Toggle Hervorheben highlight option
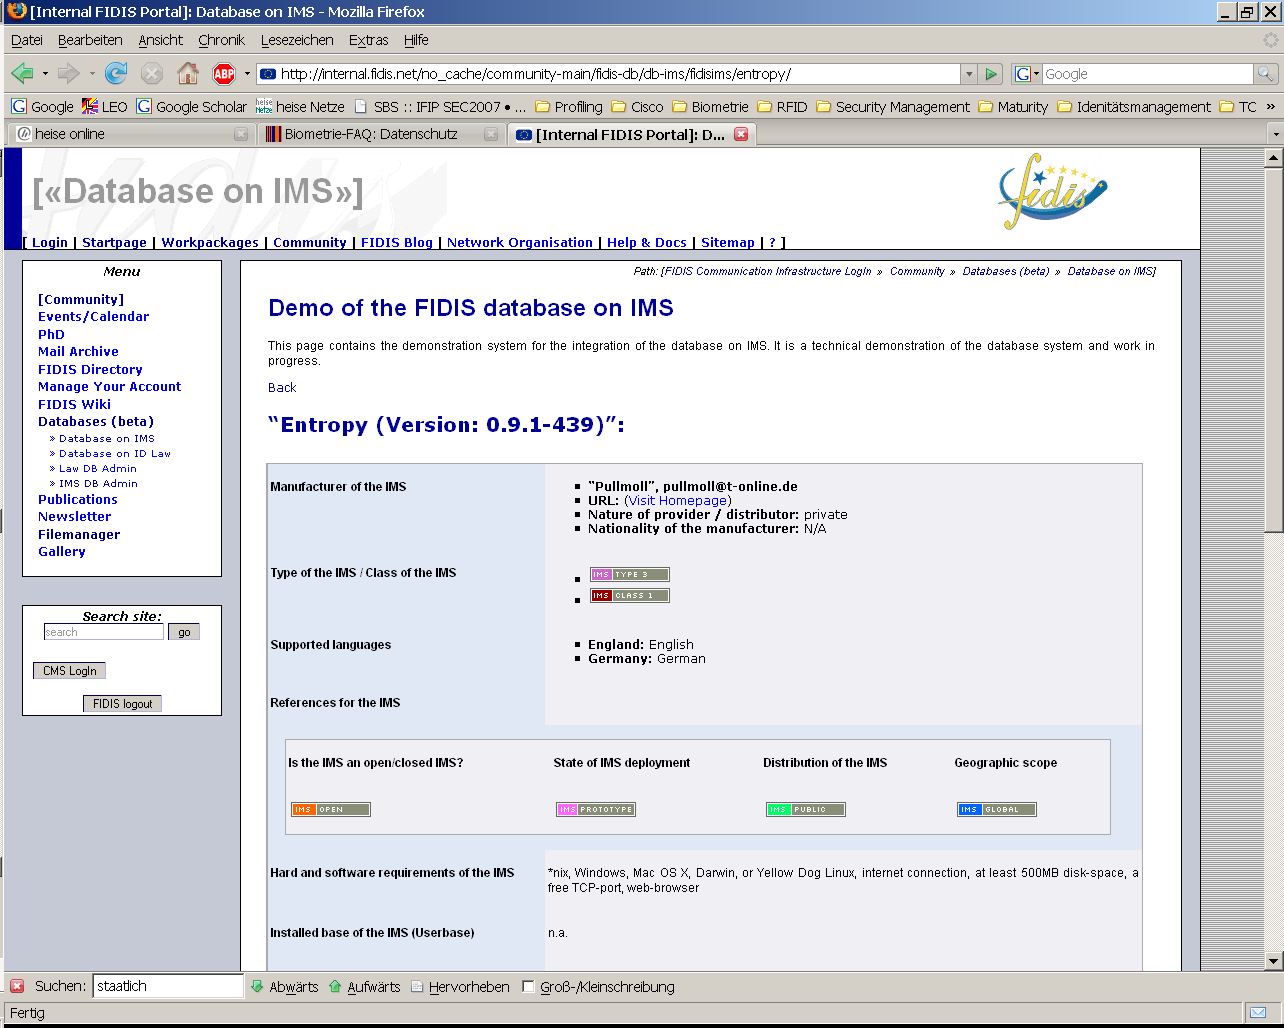 point(459,987)
